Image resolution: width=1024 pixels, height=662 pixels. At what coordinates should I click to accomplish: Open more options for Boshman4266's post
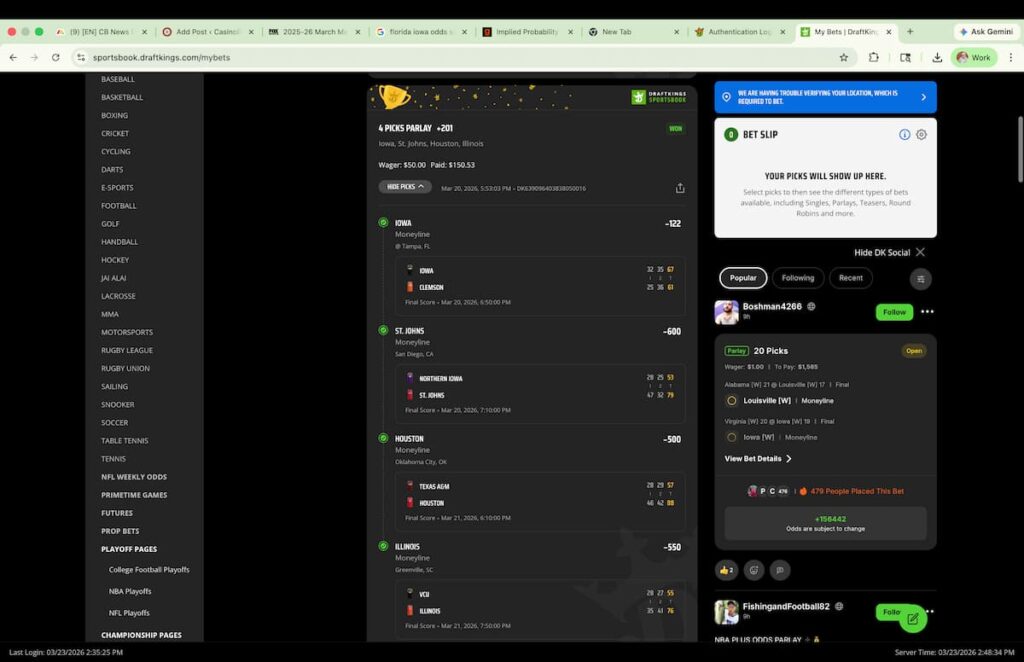pyautogui.click(x=927, y=312)
